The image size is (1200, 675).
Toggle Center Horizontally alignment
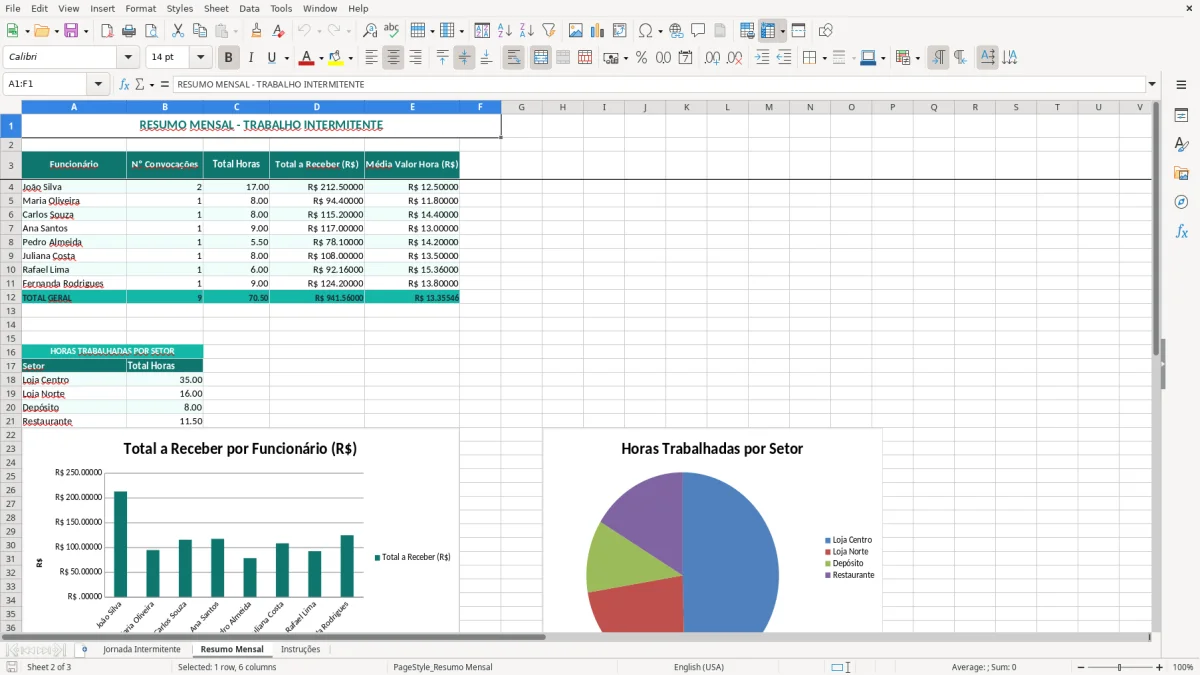(393, 58)
